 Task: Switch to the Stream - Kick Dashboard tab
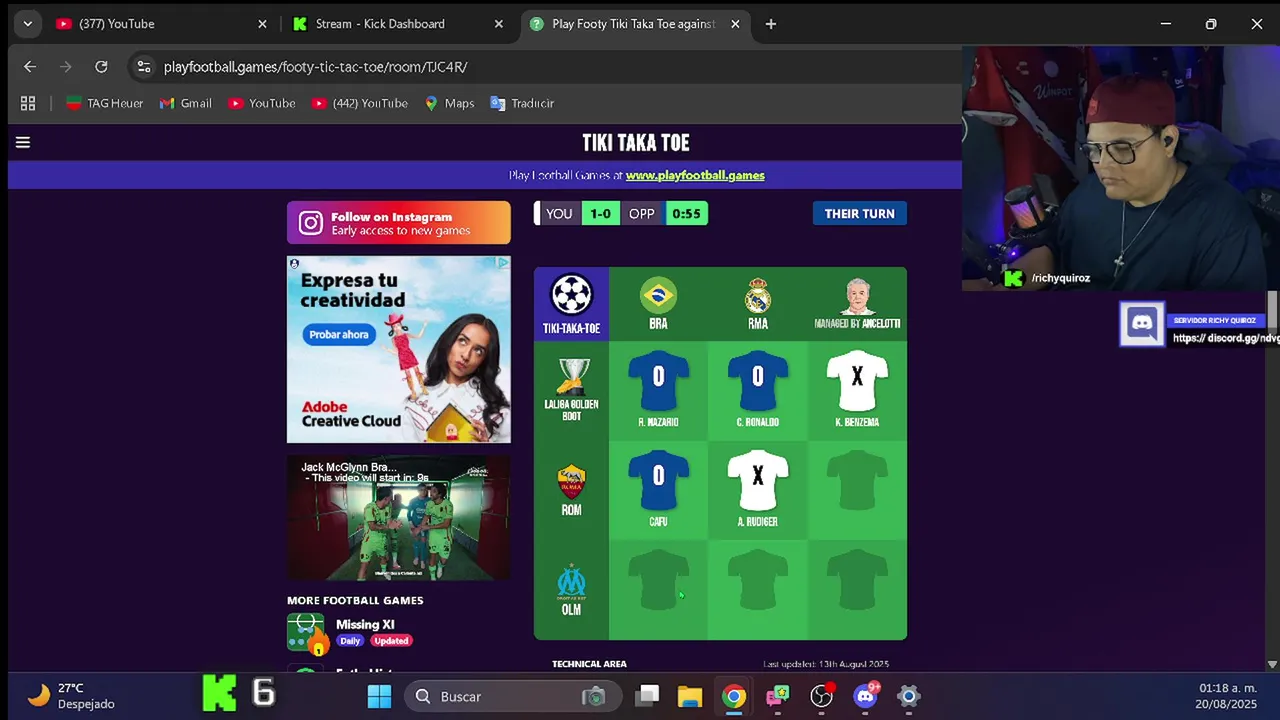(398, 24)
